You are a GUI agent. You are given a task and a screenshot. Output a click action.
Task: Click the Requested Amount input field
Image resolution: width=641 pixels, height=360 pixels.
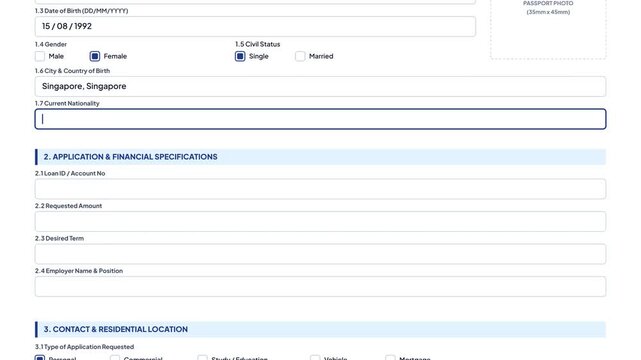tap(320, 221)
